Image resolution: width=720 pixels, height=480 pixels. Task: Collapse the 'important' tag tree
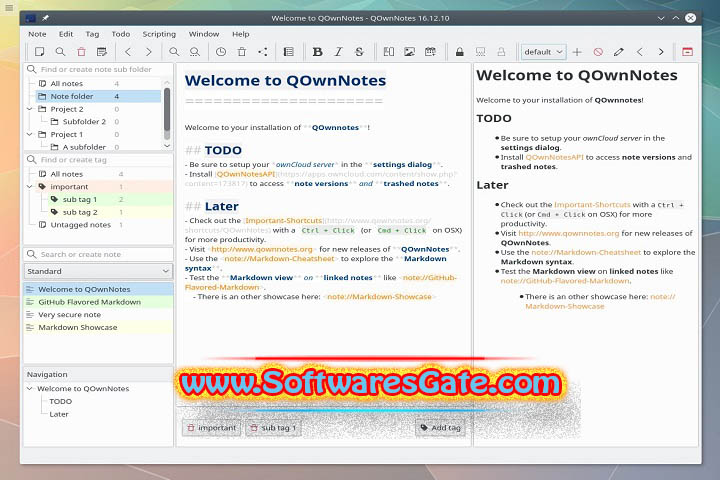point(30,186)
